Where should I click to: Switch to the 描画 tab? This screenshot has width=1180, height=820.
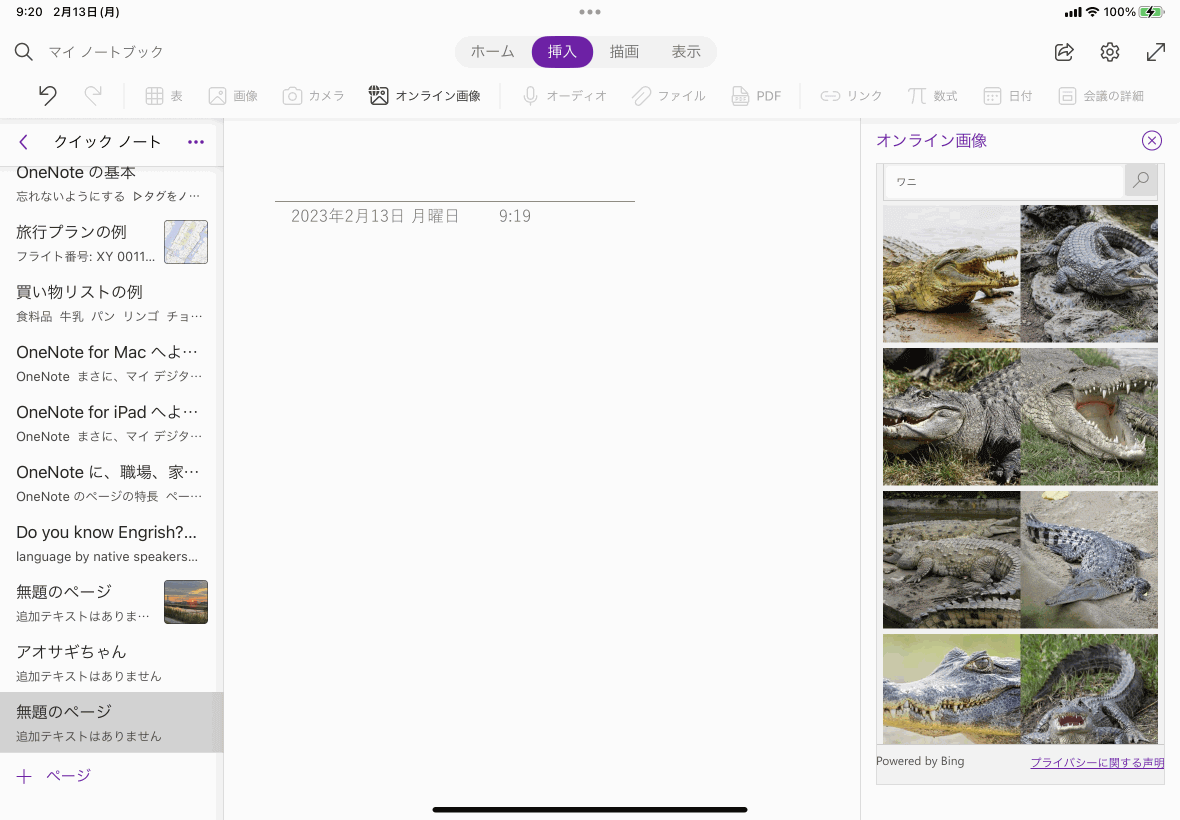(x=624, y=51)
